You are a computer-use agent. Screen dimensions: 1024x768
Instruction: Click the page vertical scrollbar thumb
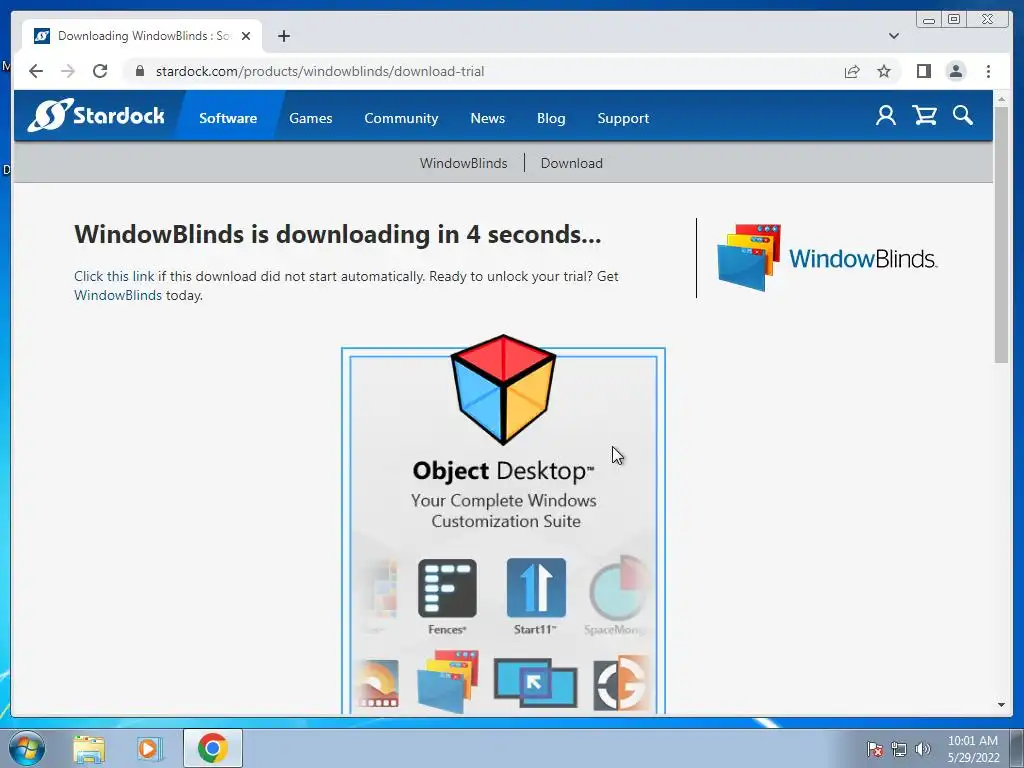click(1001, 235)
